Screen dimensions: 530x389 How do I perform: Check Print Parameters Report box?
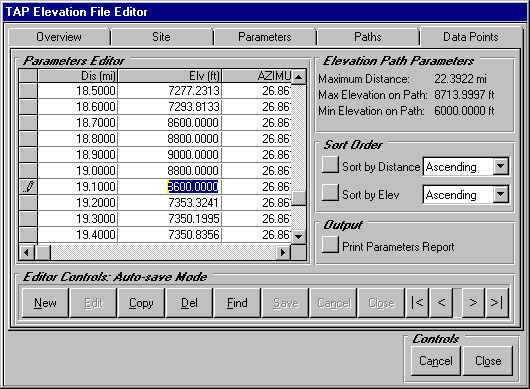tap(330, 245)
